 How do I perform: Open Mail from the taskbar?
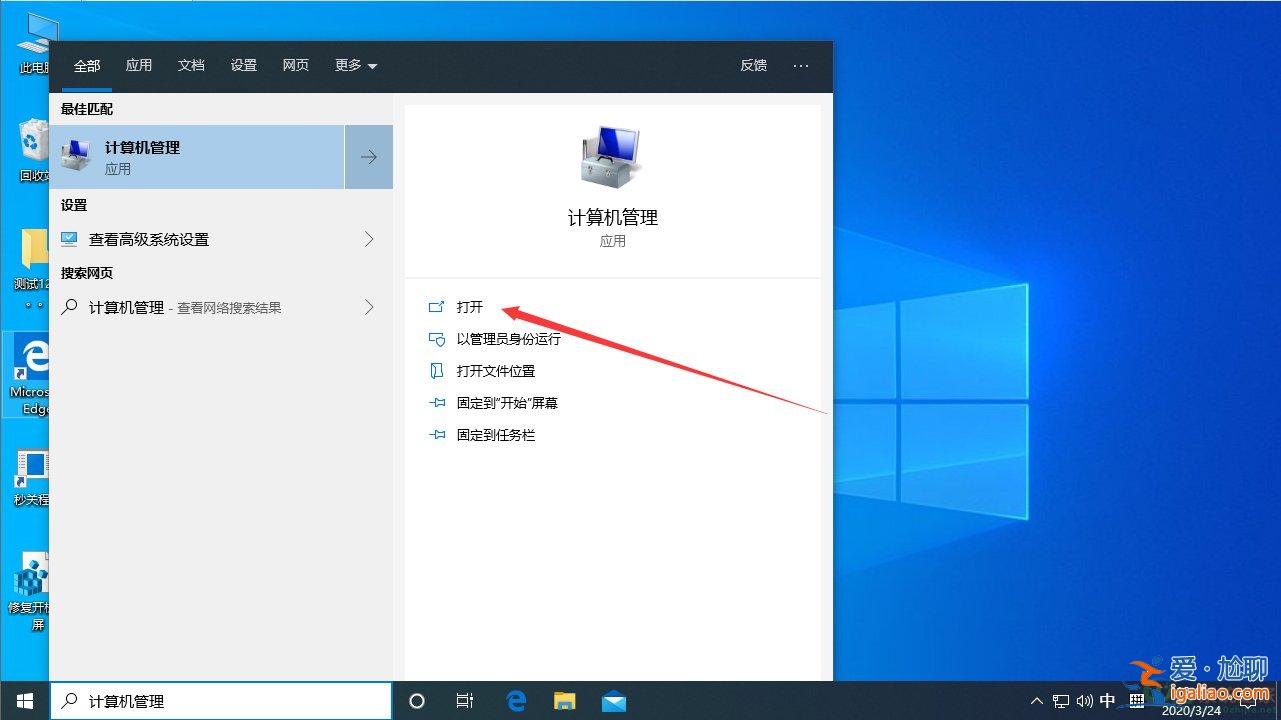(x=613, y=700)
